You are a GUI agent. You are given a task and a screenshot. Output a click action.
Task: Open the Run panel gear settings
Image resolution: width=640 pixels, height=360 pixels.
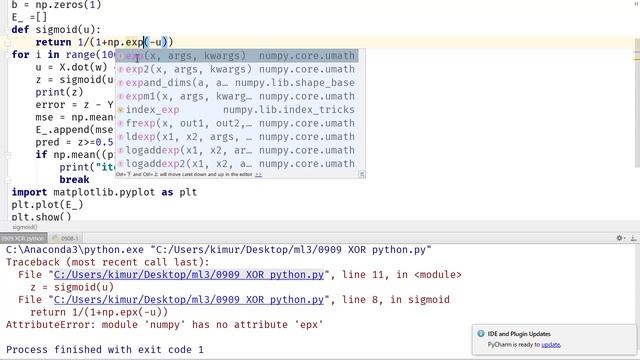click(620, 238)
